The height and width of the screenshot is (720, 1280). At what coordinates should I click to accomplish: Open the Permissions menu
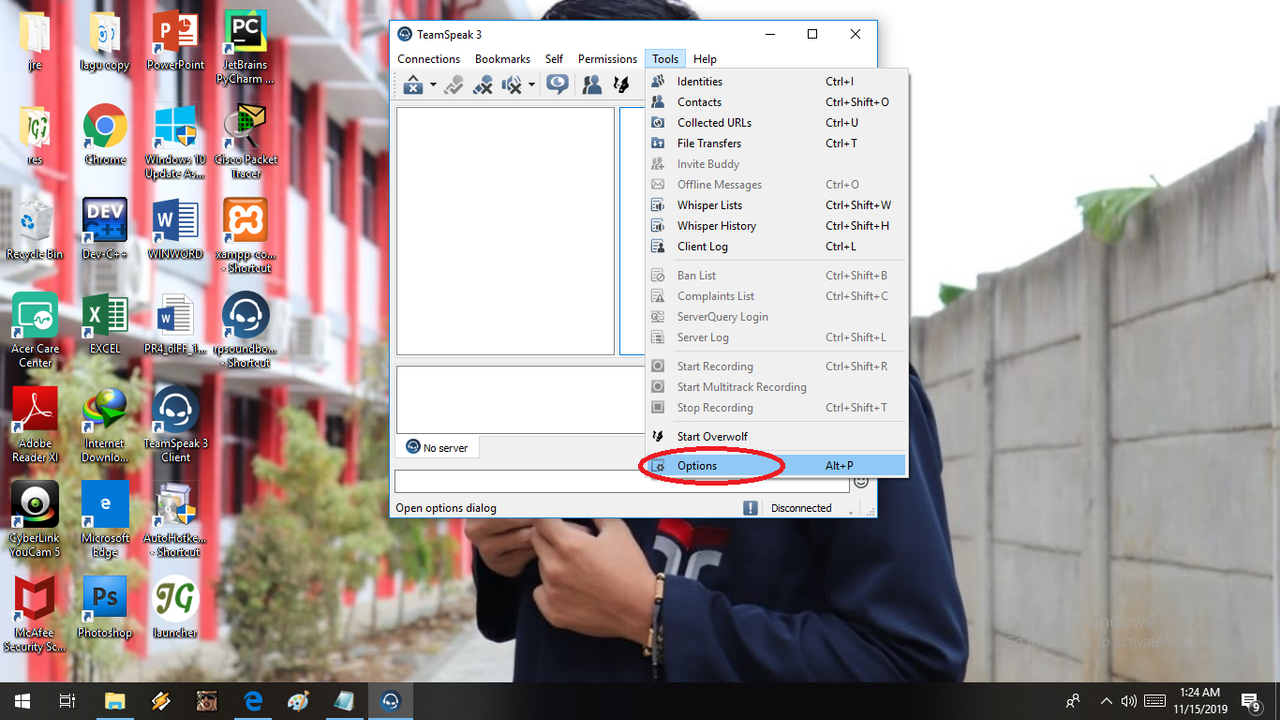607,59
